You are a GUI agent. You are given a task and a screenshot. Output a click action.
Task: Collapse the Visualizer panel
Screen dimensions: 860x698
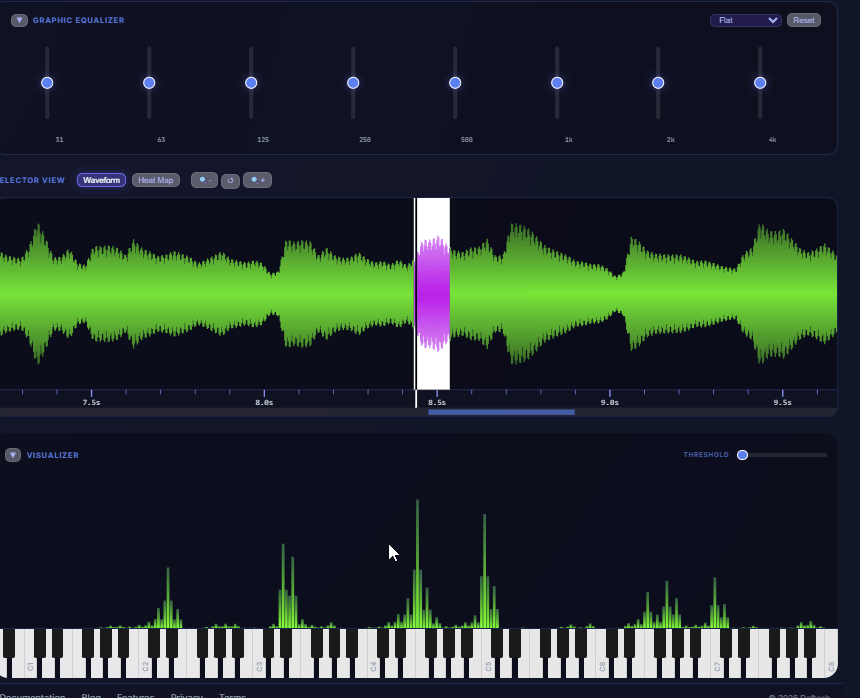coord(13,455)
